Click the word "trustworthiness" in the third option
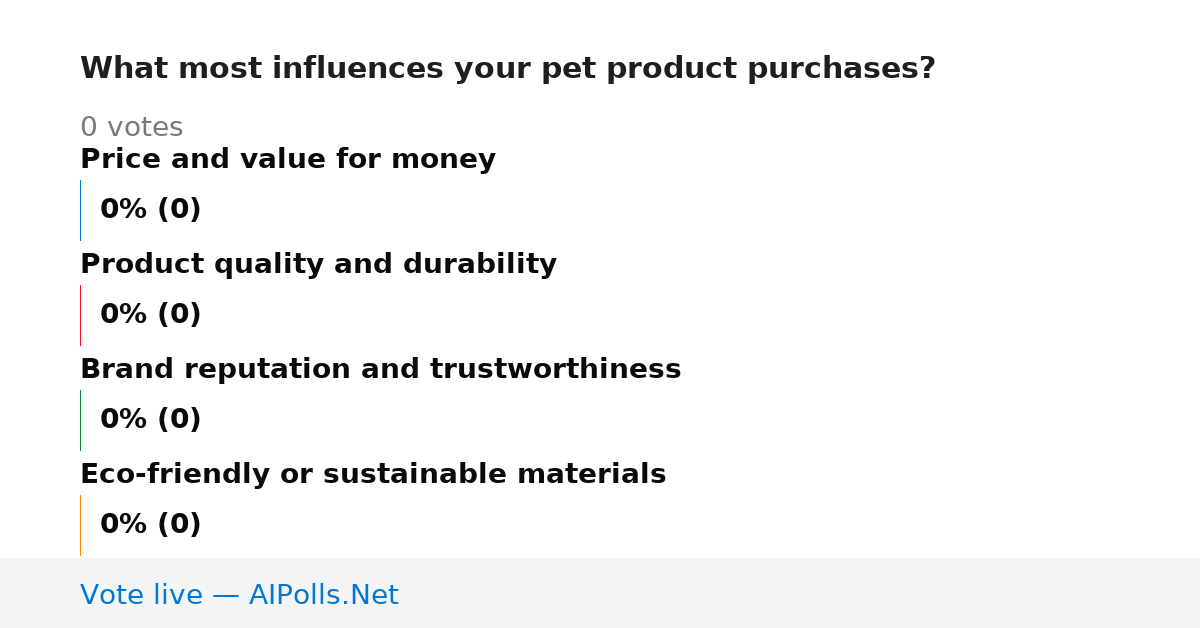 [x=555, y=370]
